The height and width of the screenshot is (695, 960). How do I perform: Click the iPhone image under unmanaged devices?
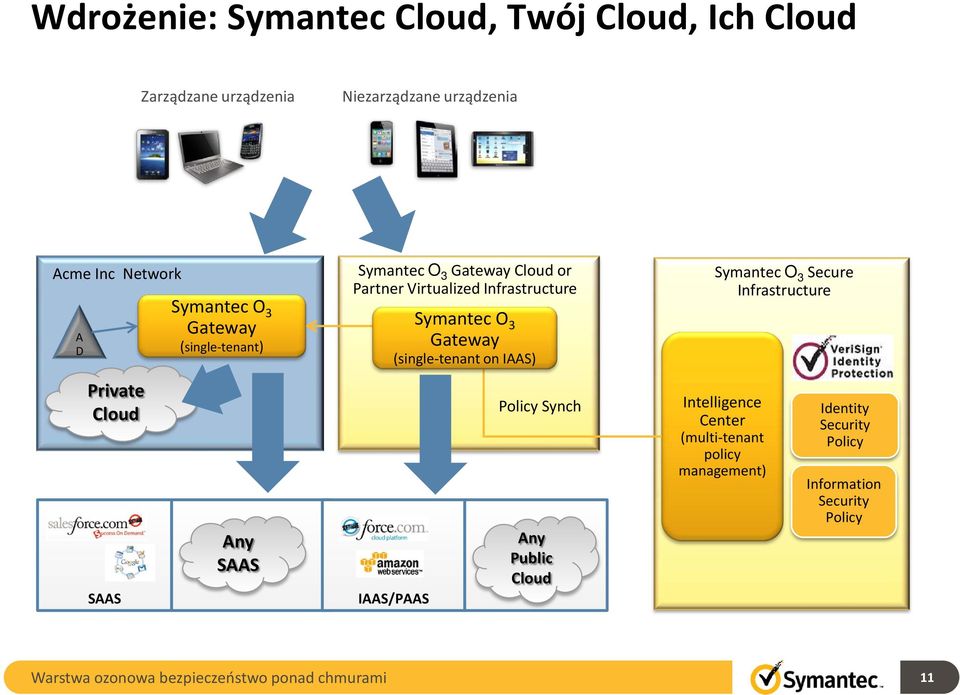pos(381,143)
